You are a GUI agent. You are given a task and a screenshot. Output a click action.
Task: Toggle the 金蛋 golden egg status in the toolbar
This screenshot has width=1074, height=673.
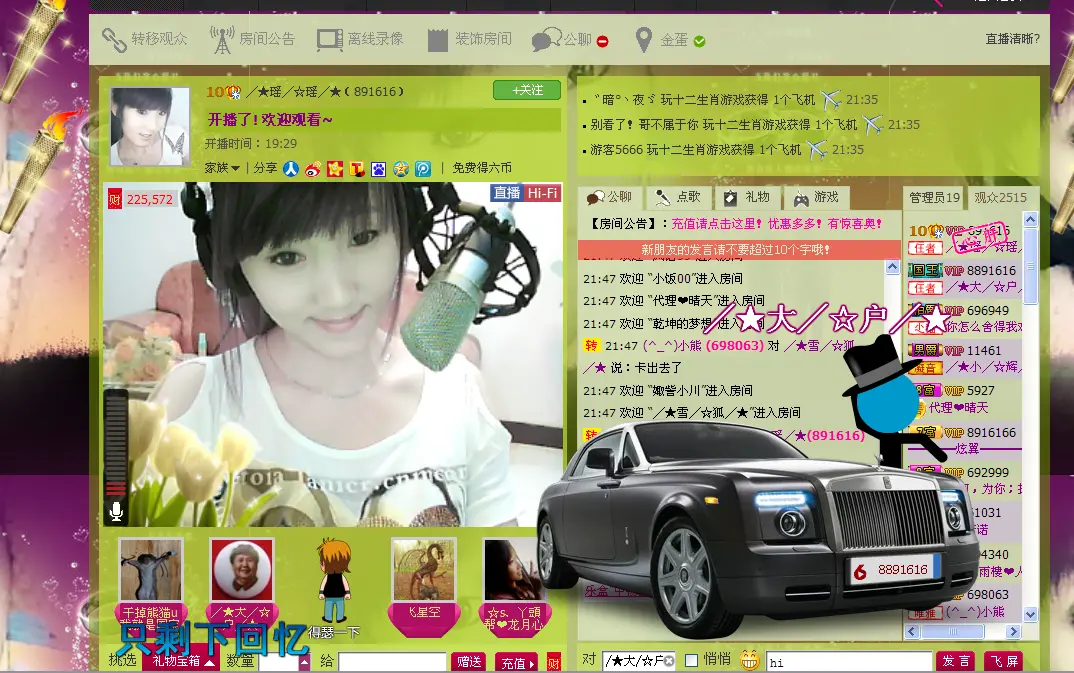(670, 40)
